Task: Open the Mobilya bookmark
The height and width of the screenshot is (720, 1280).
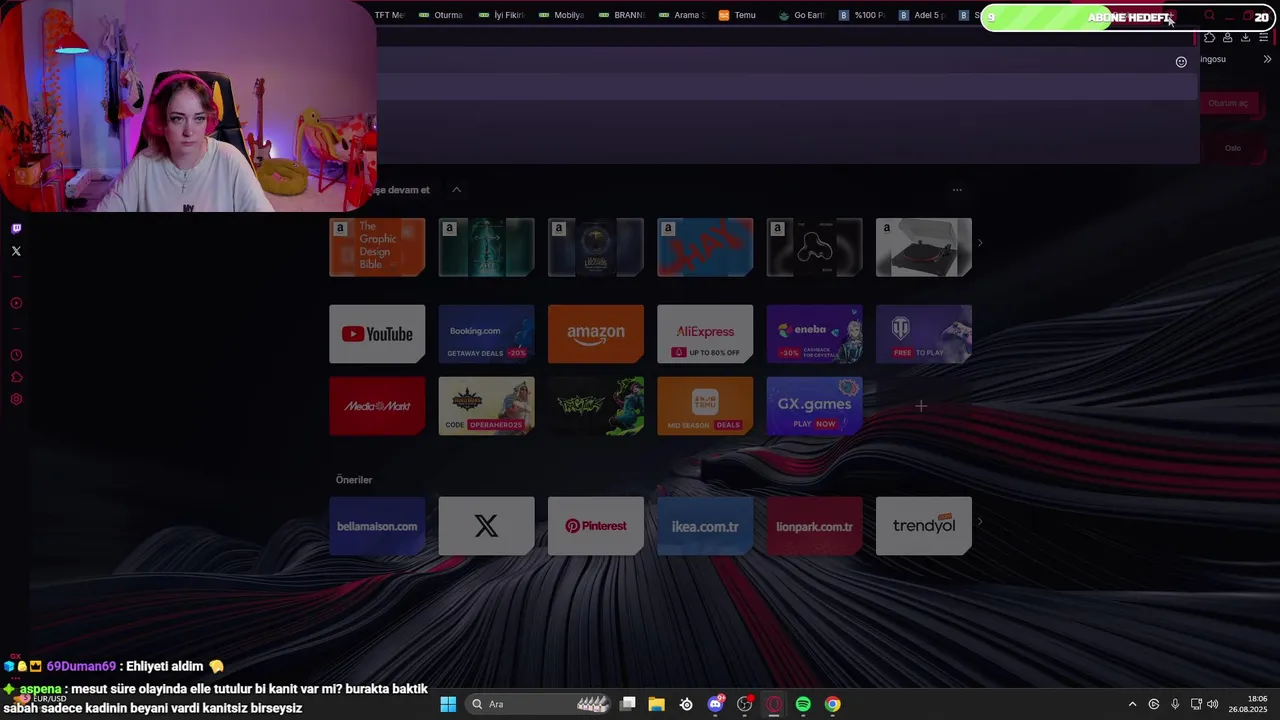Action: click(561, 15)
